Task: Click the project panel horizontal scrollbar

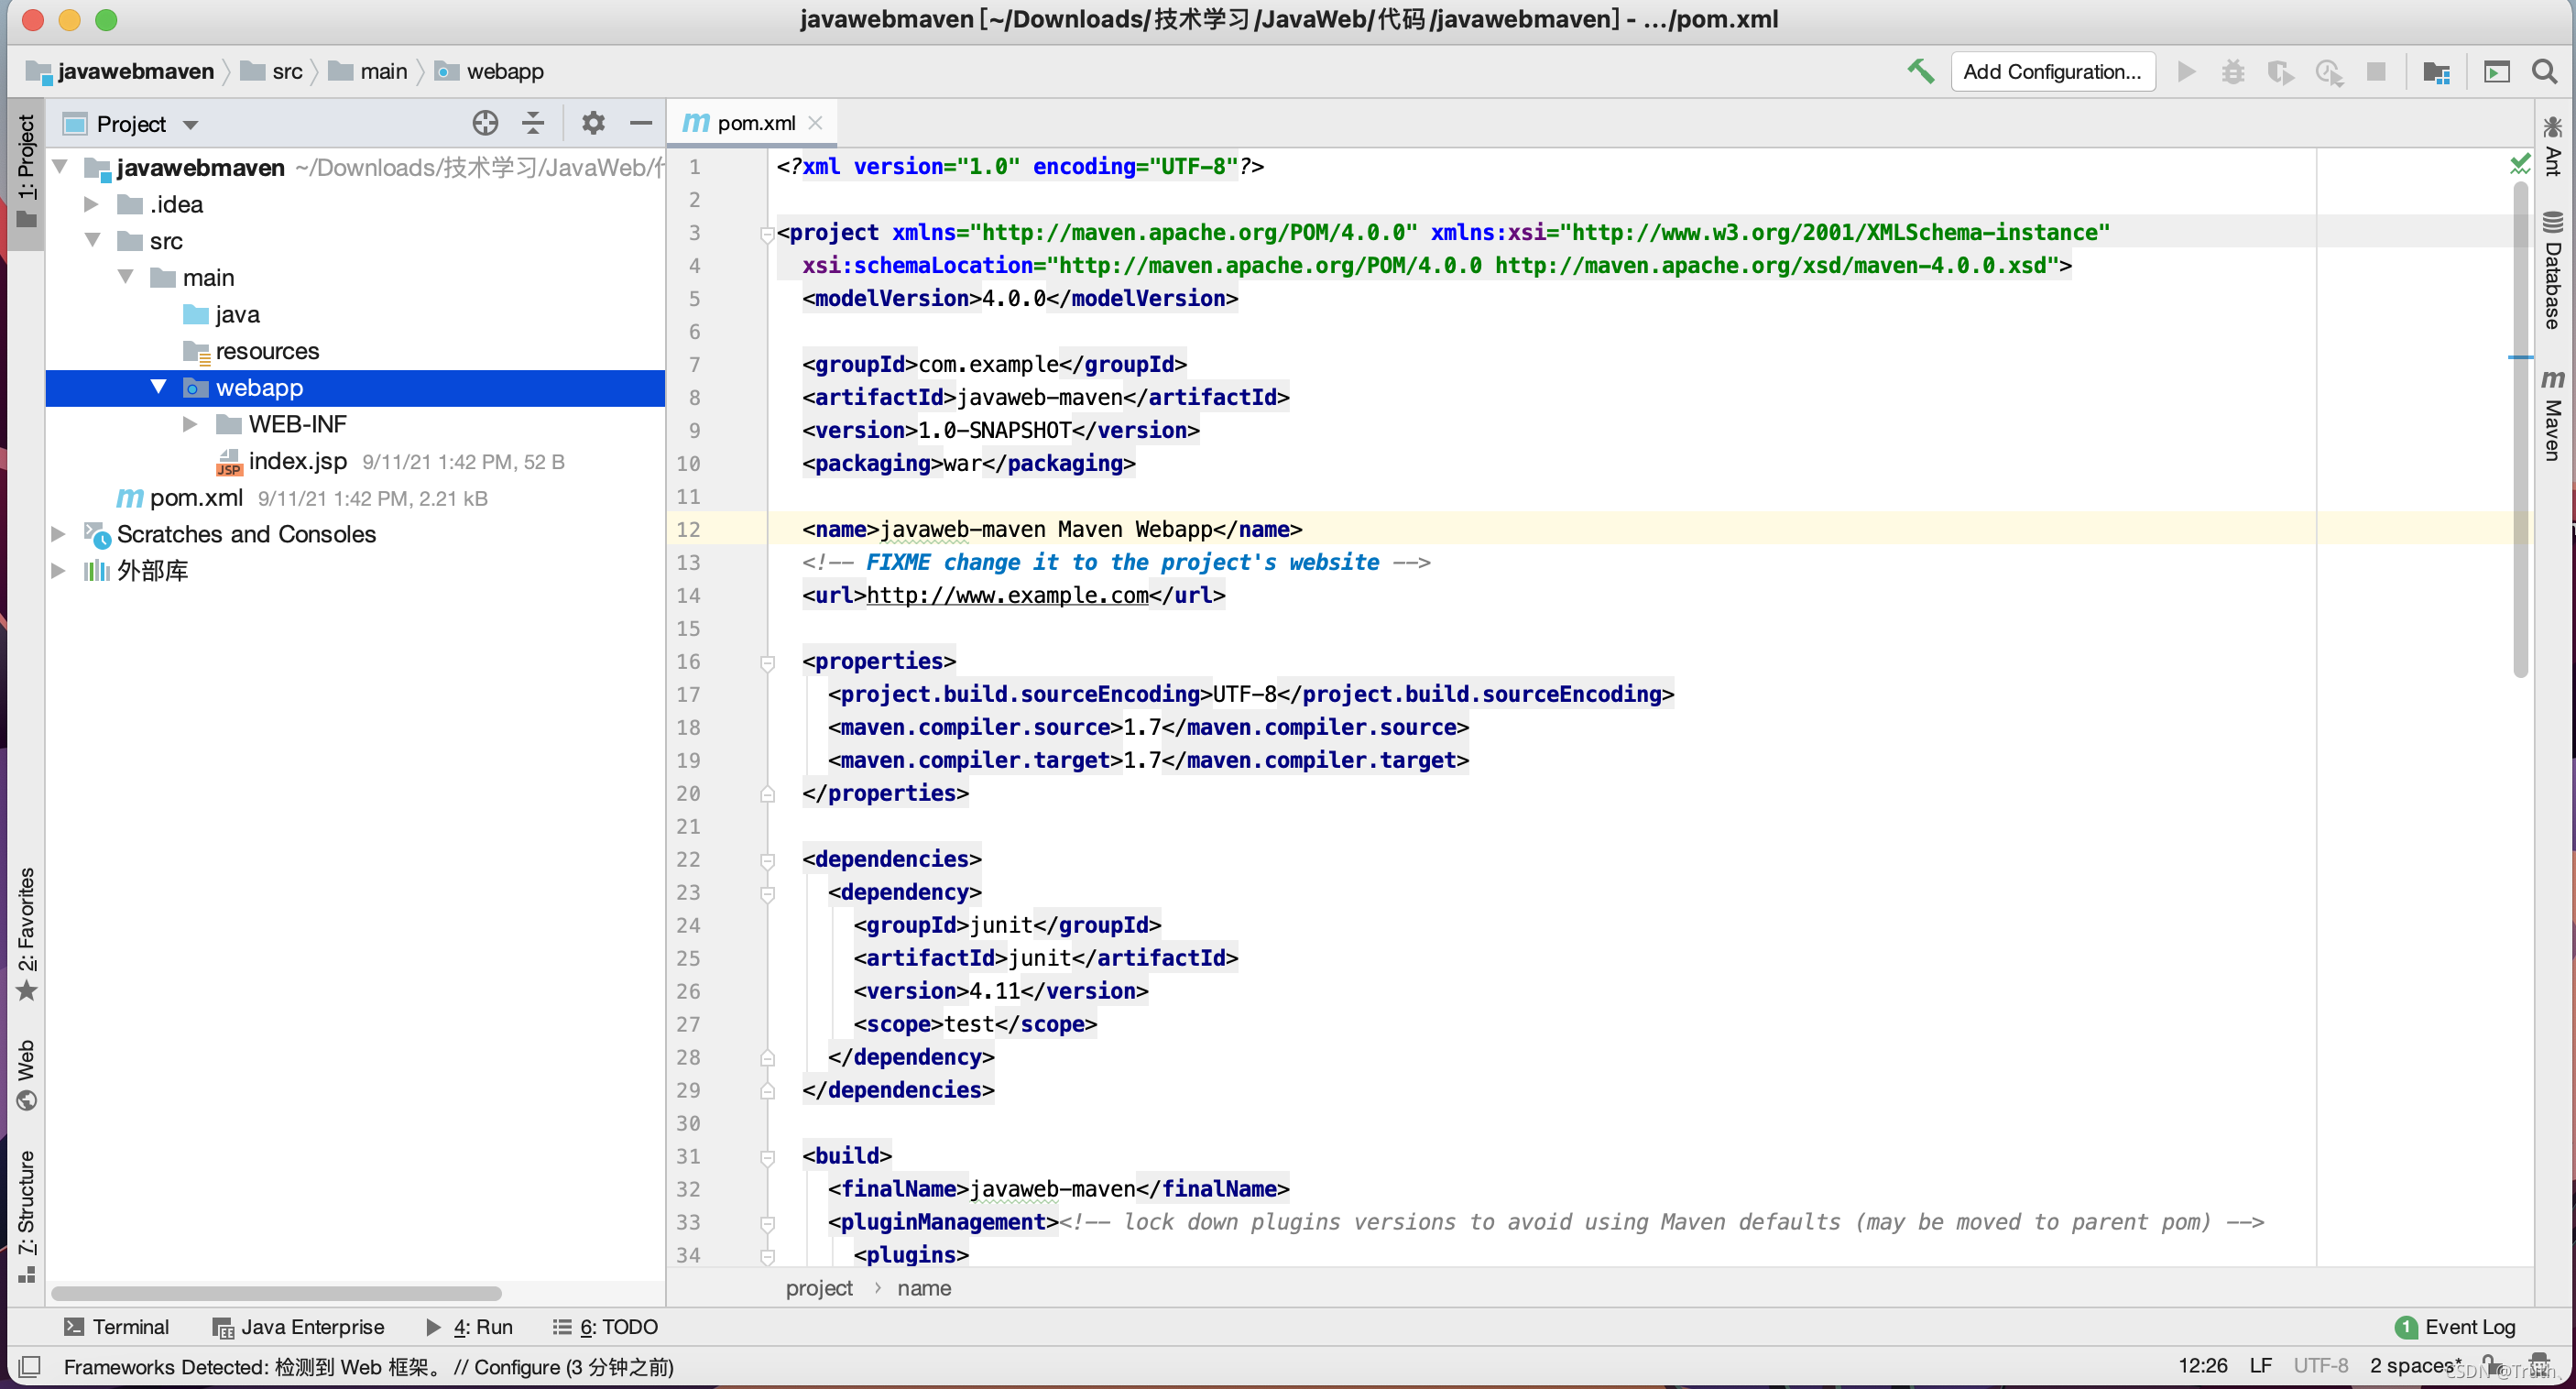Action: coord(276,1292)
